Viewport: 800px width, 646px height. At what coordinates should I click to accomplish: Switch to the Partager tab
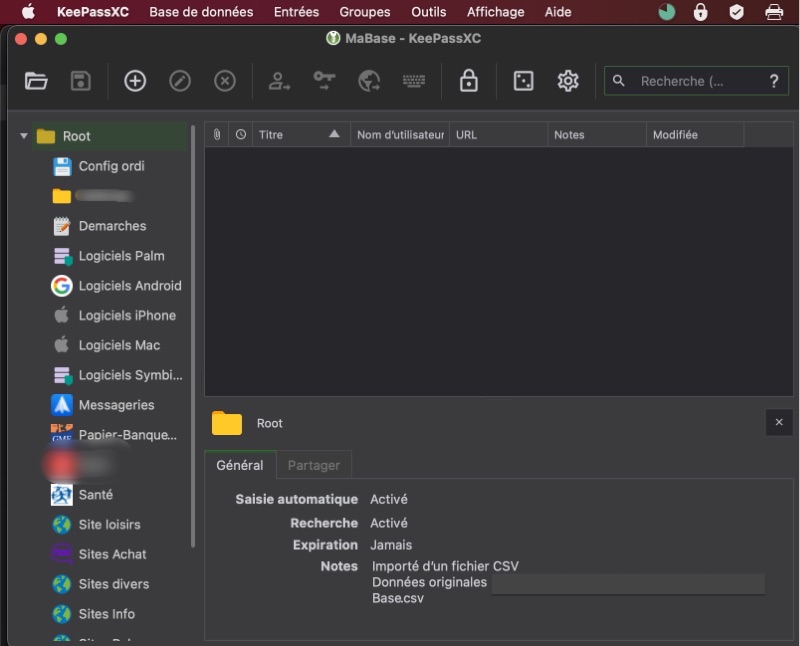(314, 465)
